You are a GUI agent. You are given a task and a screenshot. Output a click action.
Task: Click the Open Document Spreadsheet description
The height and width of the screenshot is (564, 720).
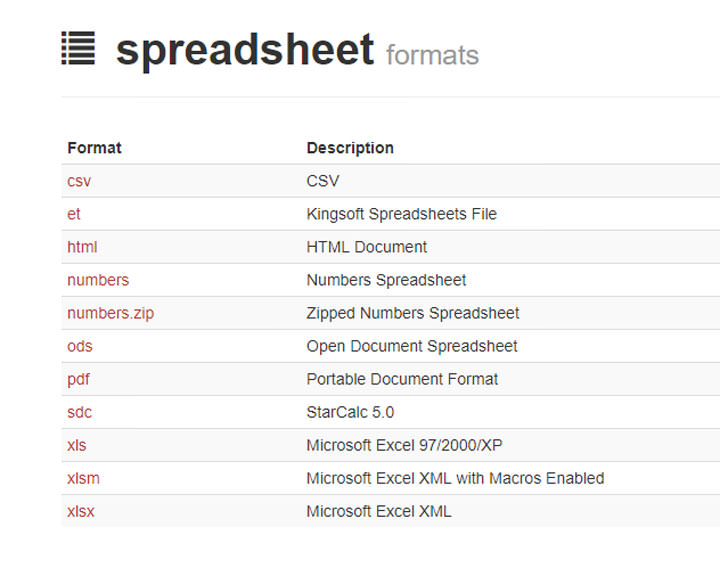click(412, 346)
